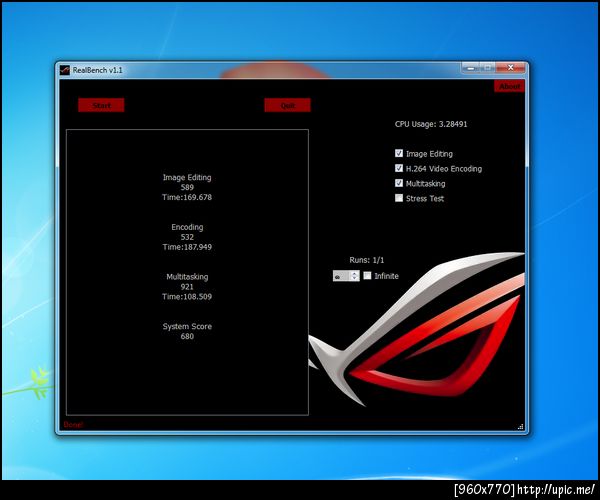The width and height of the screenshot is (600, 500).
Task: Click the 'Time:187.949' value
Action: 187,247
